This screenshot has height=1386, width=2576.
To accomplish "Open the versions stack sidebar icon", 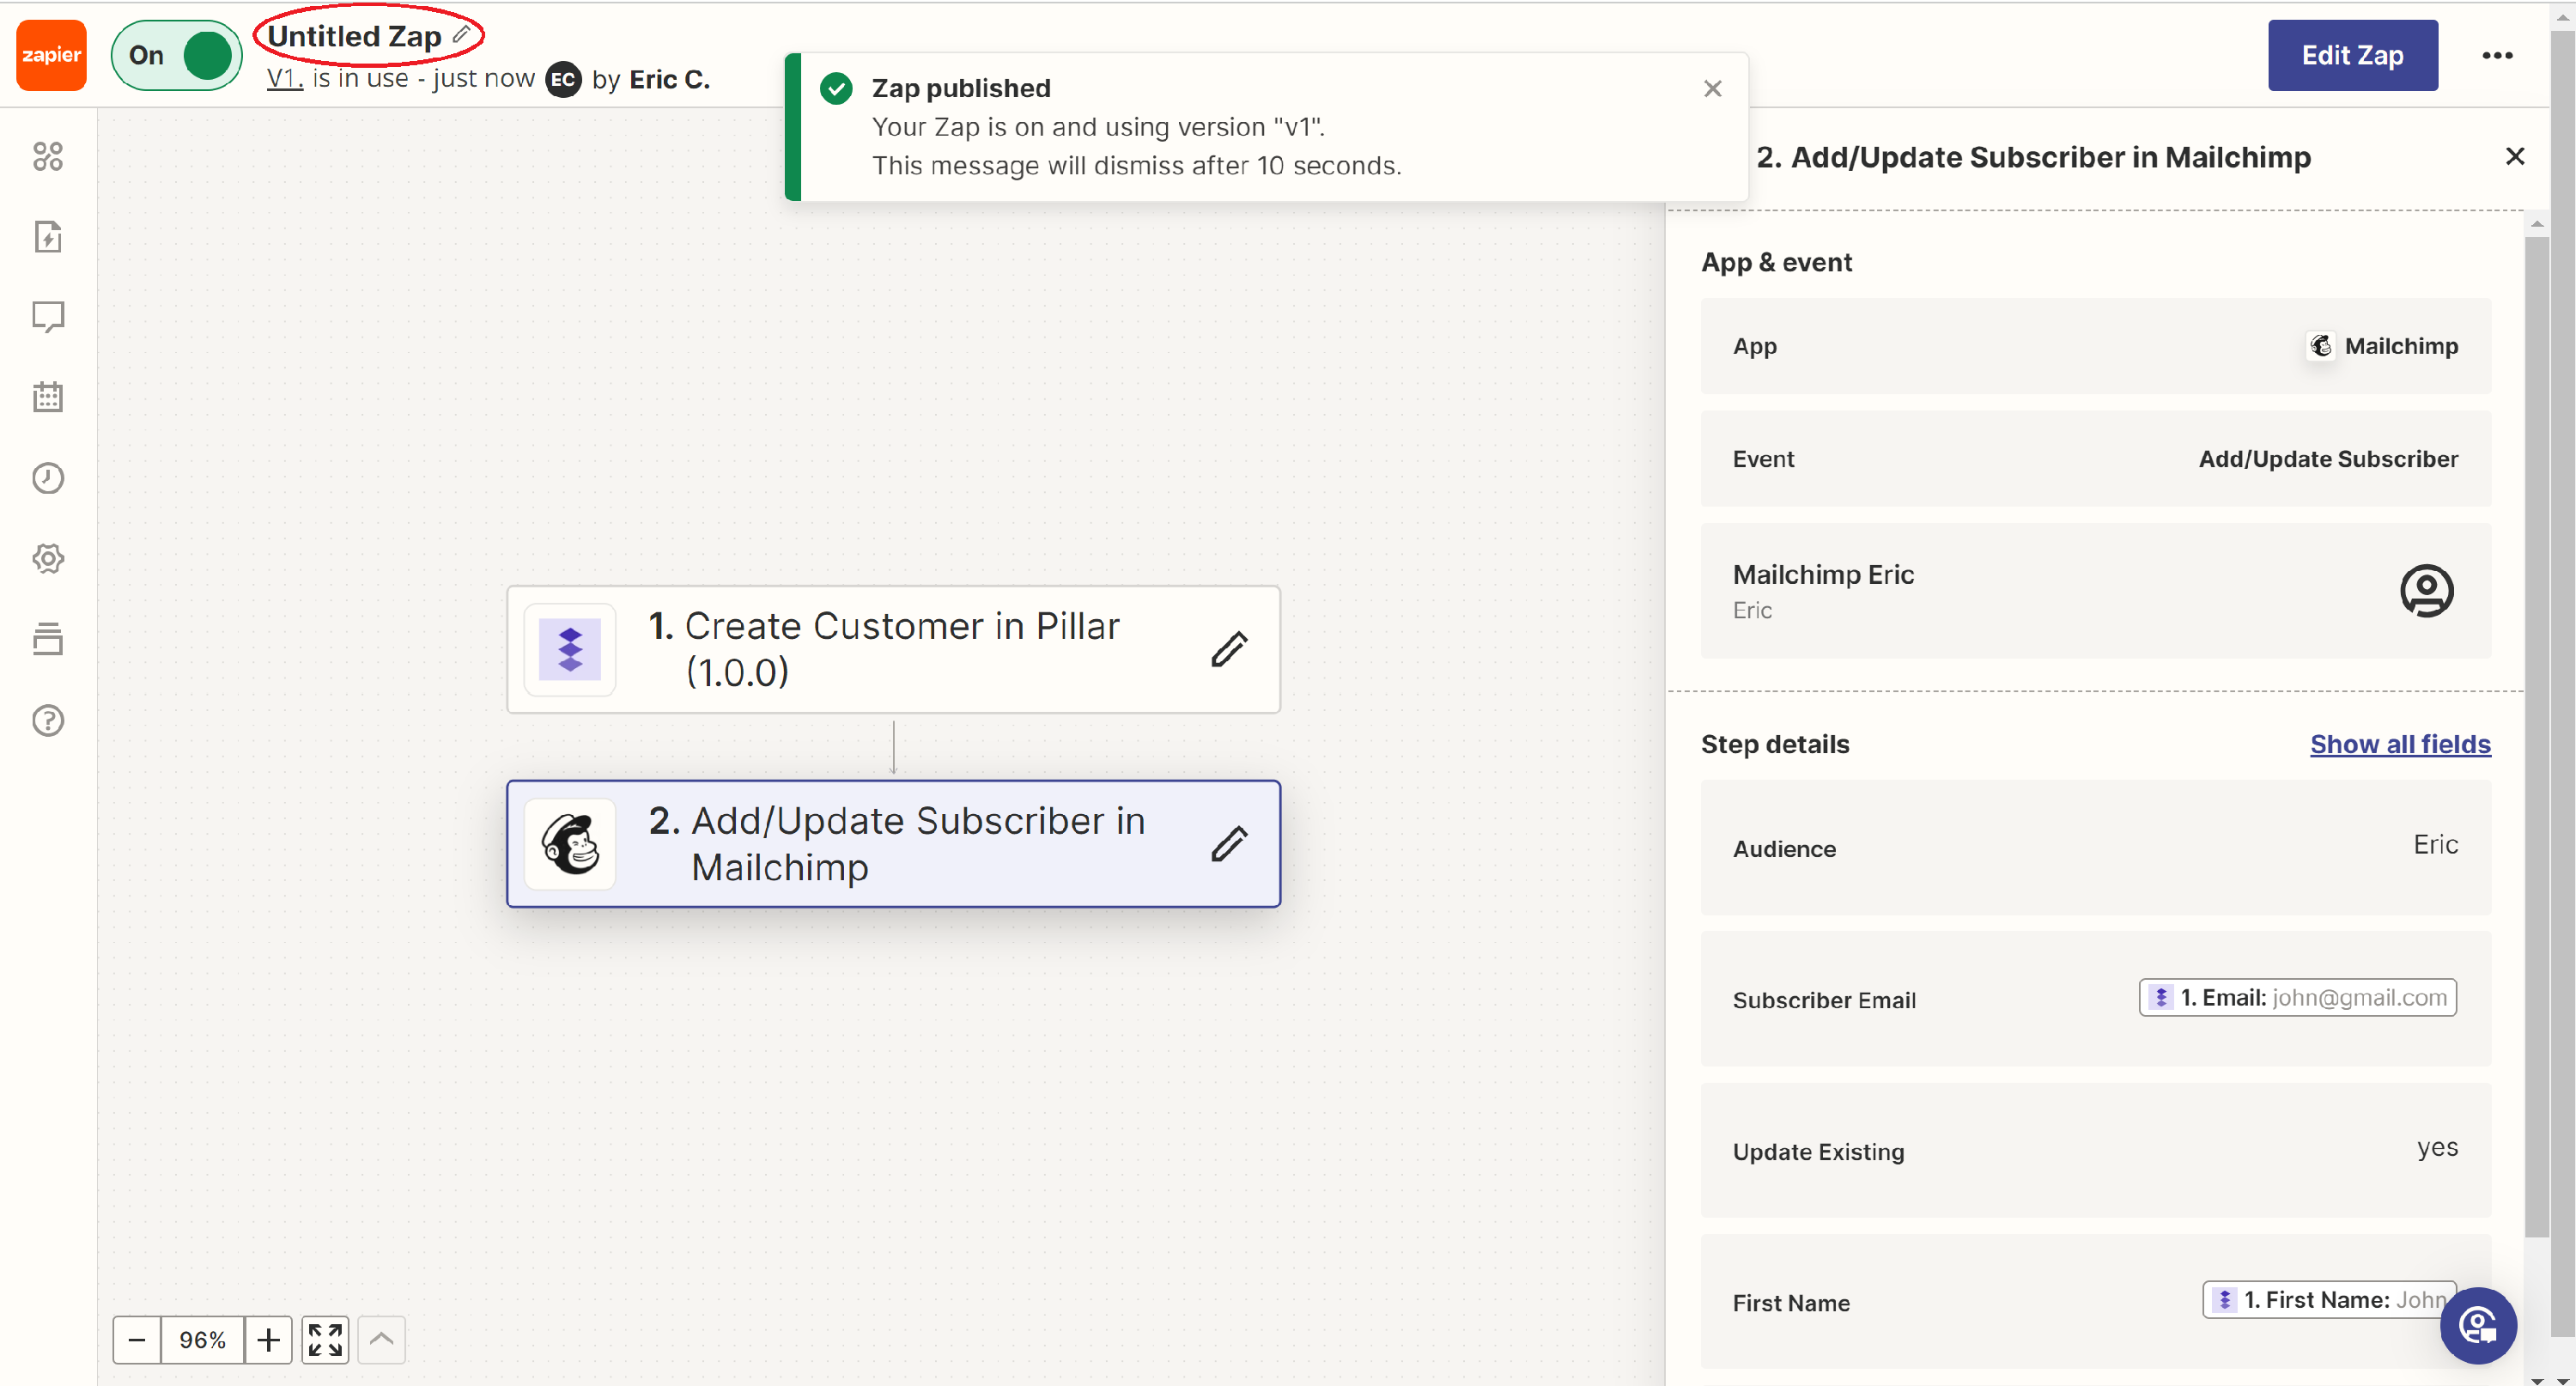I will click(48, 638).
